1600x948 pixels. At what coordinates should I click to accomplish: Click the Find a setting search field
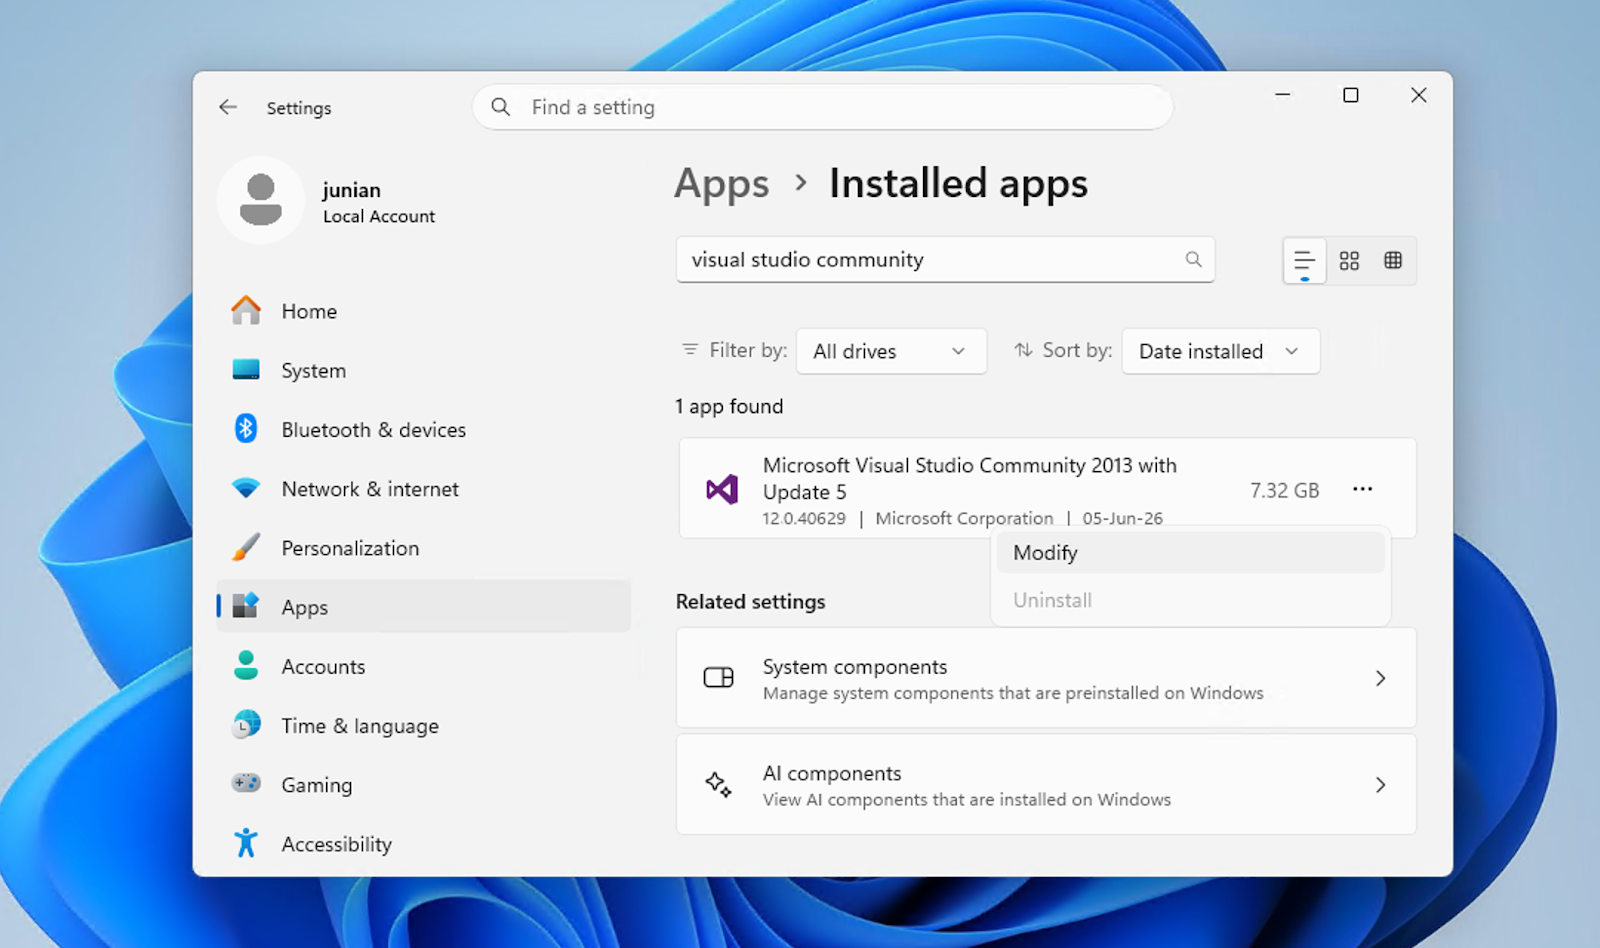click(x=822, y=107)
